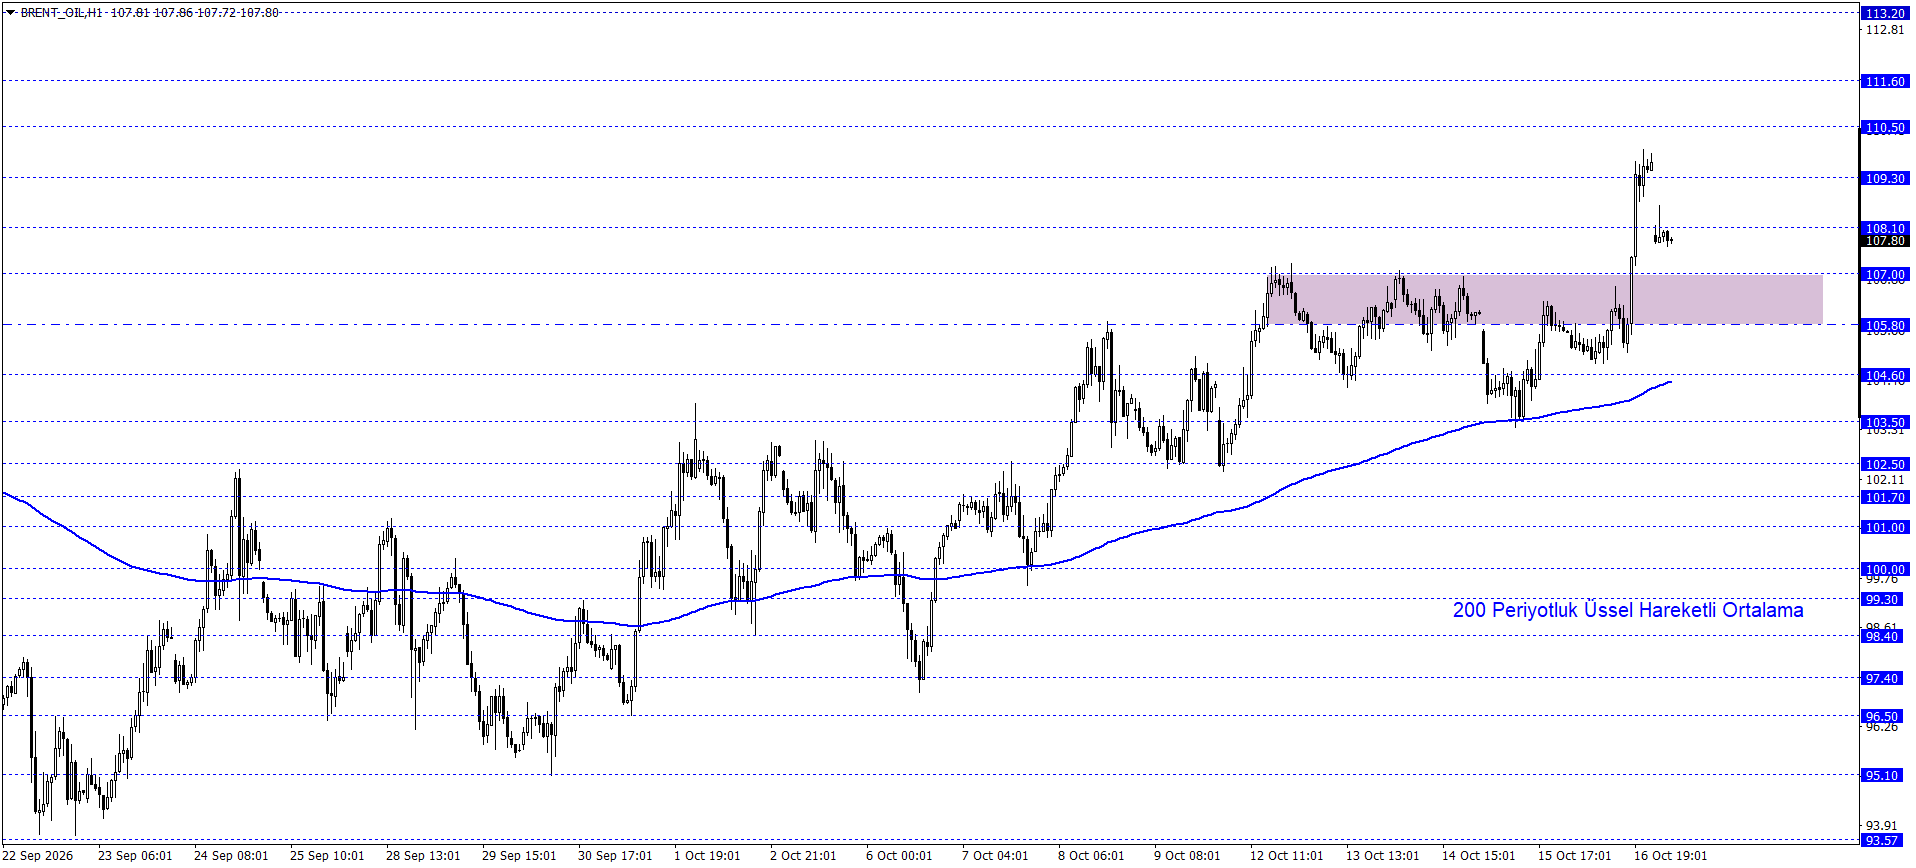Click the 14 Oct 15:01 time label
This screenshot has width=1916, height=868.
[x=1478, y=855]
